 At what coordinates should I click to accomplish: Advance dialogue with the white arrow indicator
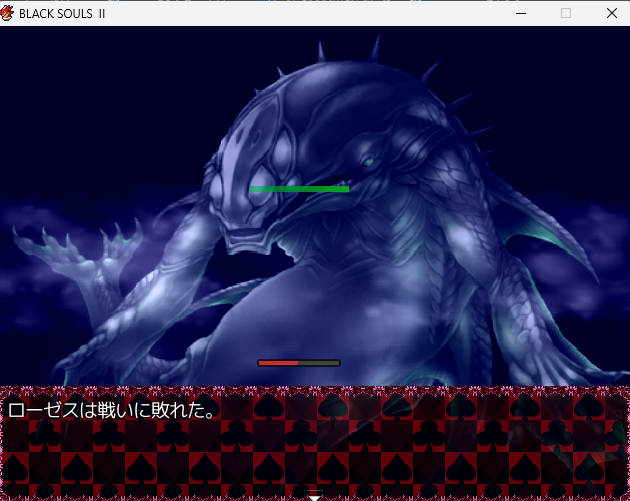(x=315, y=496)
